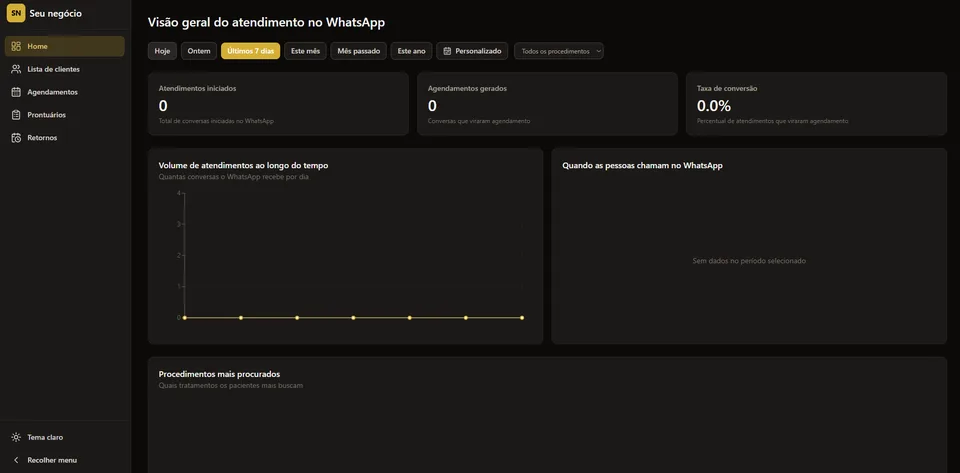This screenshot has width=960, height=473.
Task: Open Home in the sidebar
Action: coord(64,47)
